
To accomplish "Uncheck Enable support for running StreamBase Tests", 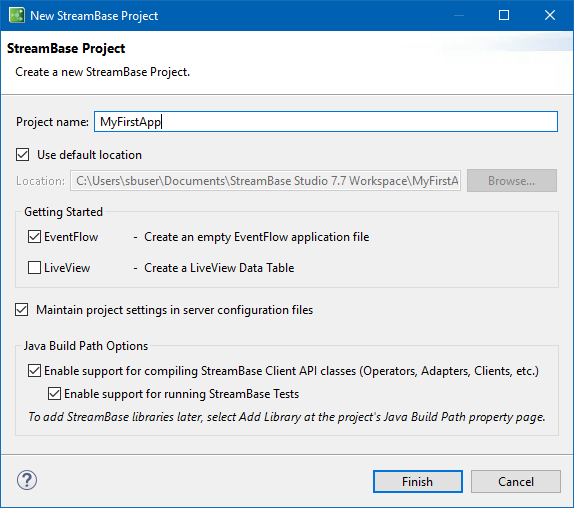I will [x=55, y=394].
